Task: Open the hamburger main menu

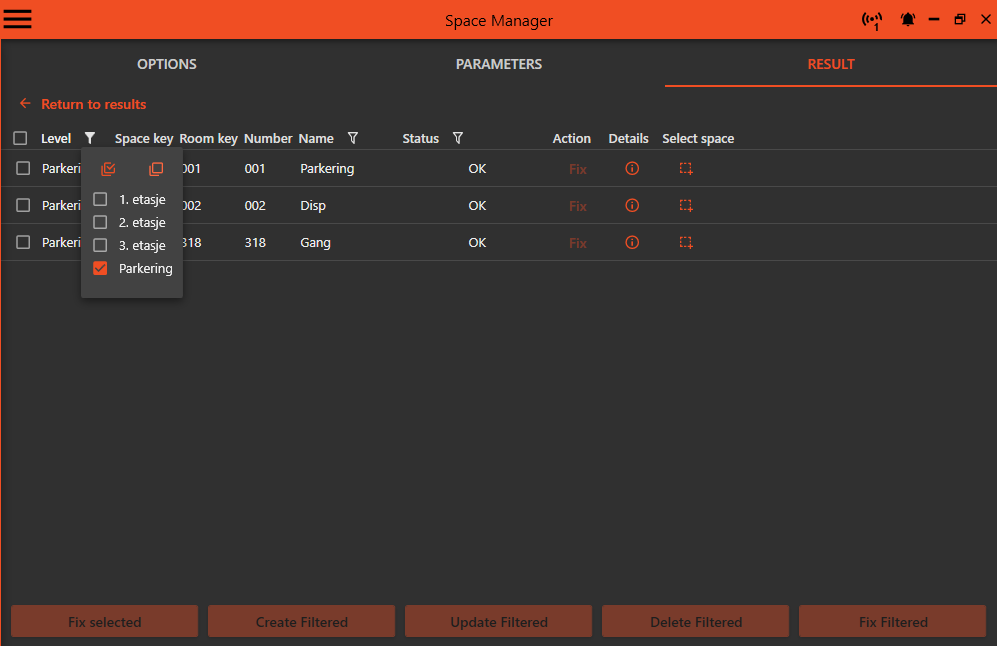Action: click(18, 20)
